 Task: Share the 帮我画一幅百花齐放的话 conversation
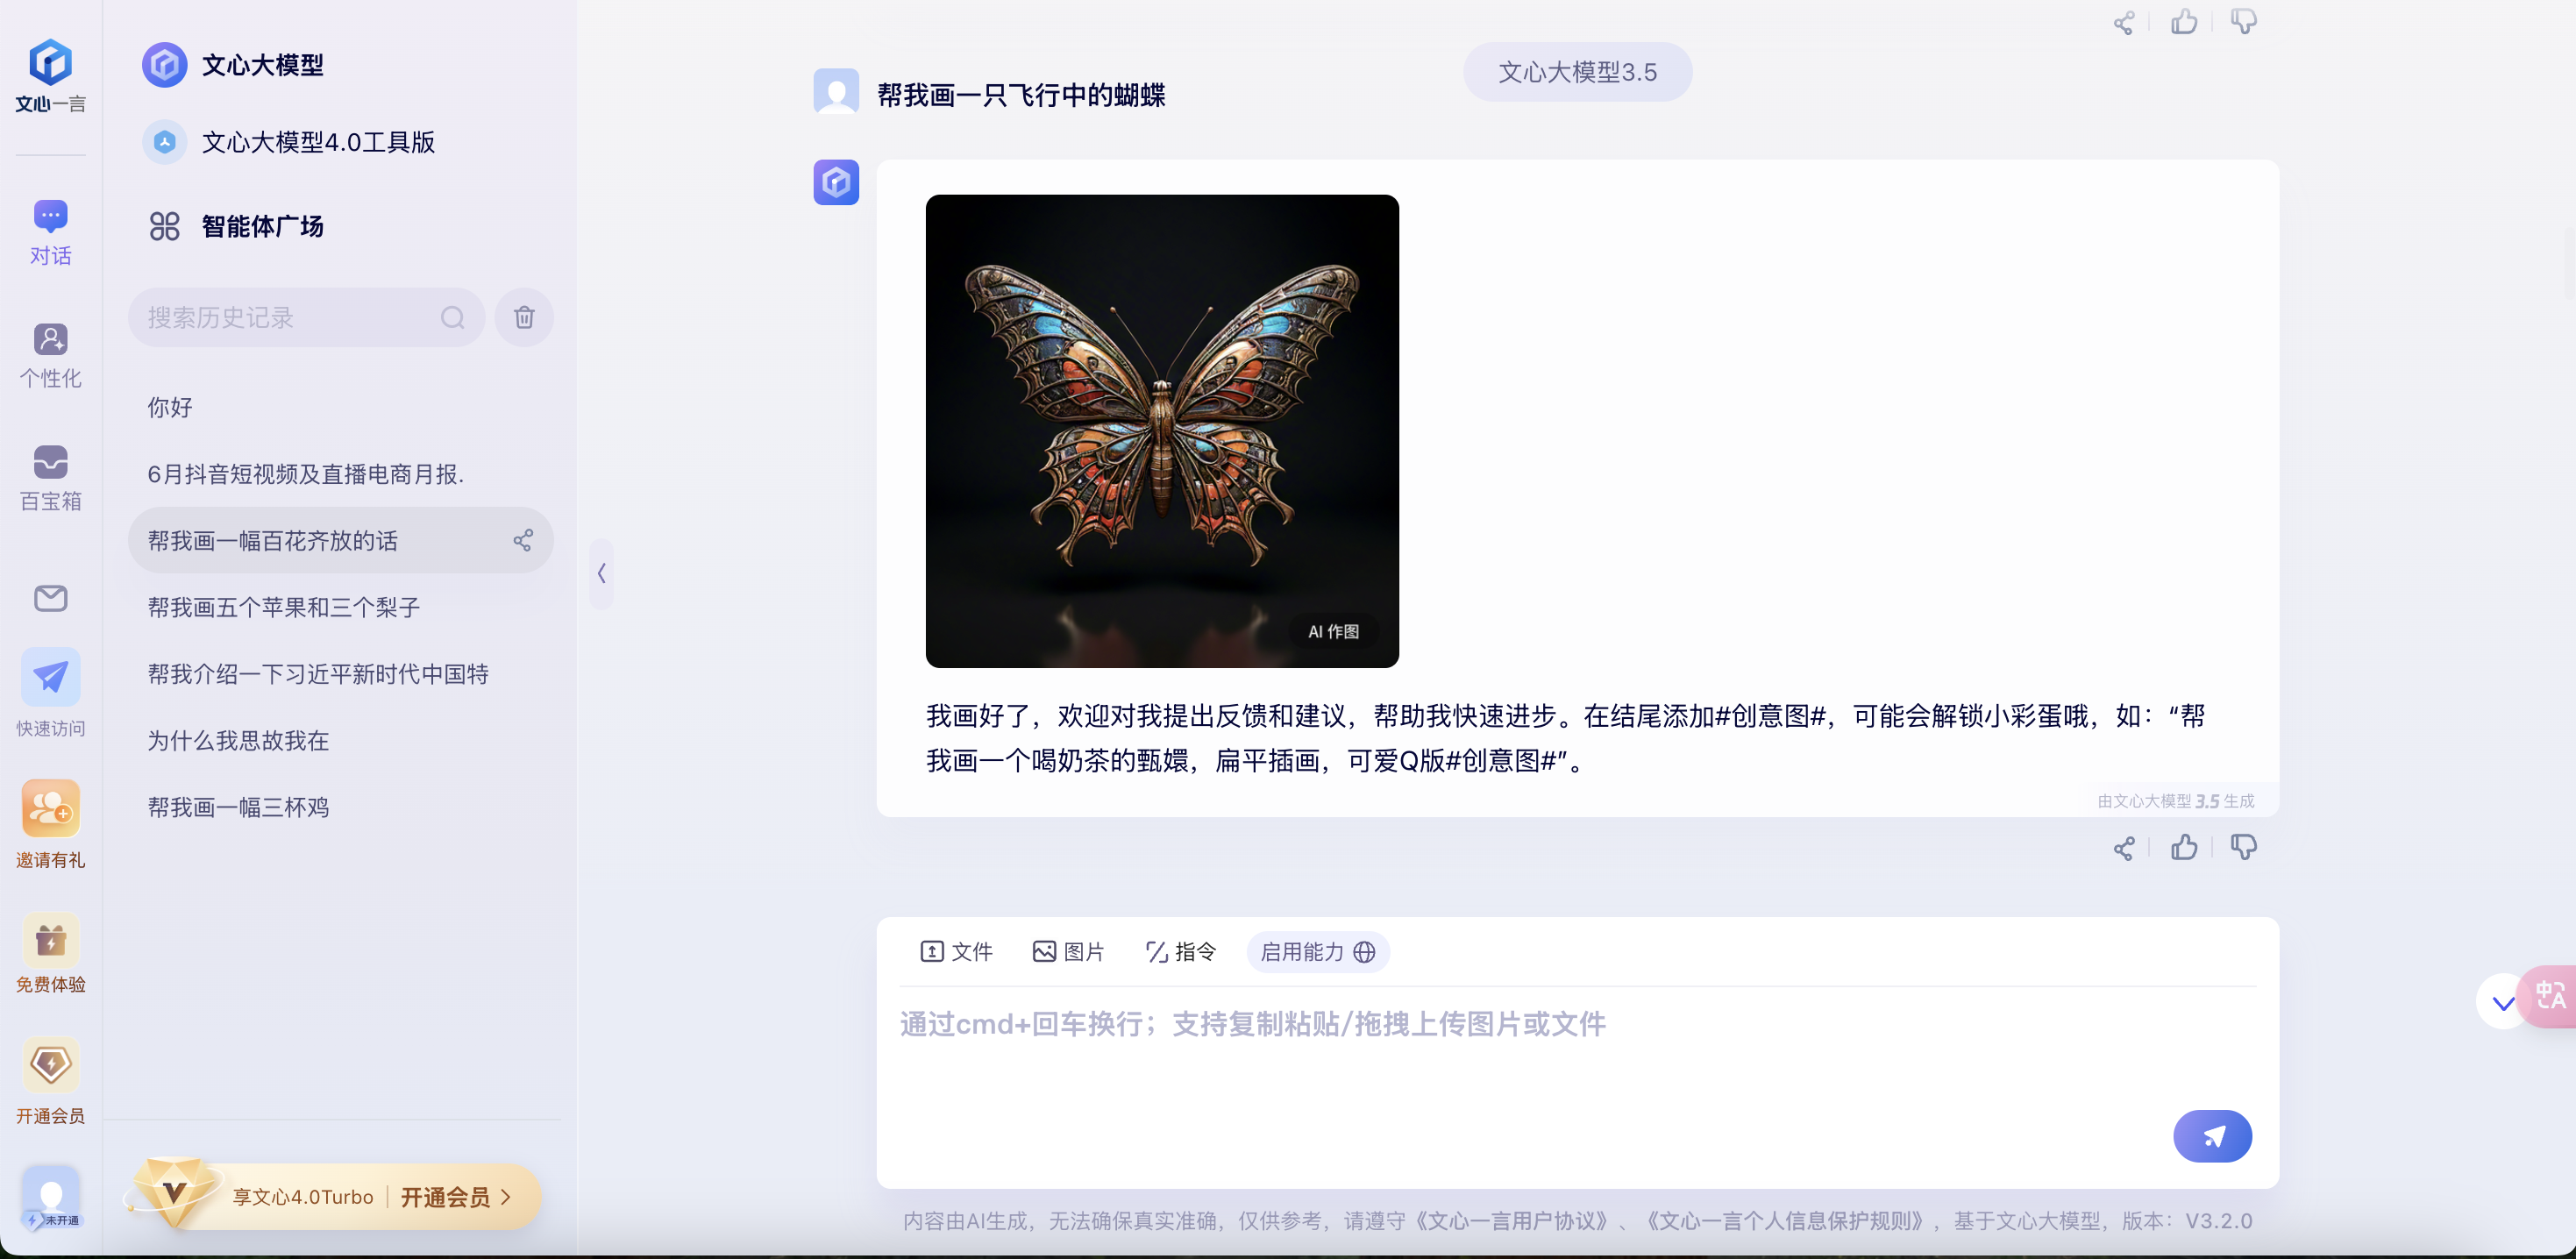tap(522, 541)
